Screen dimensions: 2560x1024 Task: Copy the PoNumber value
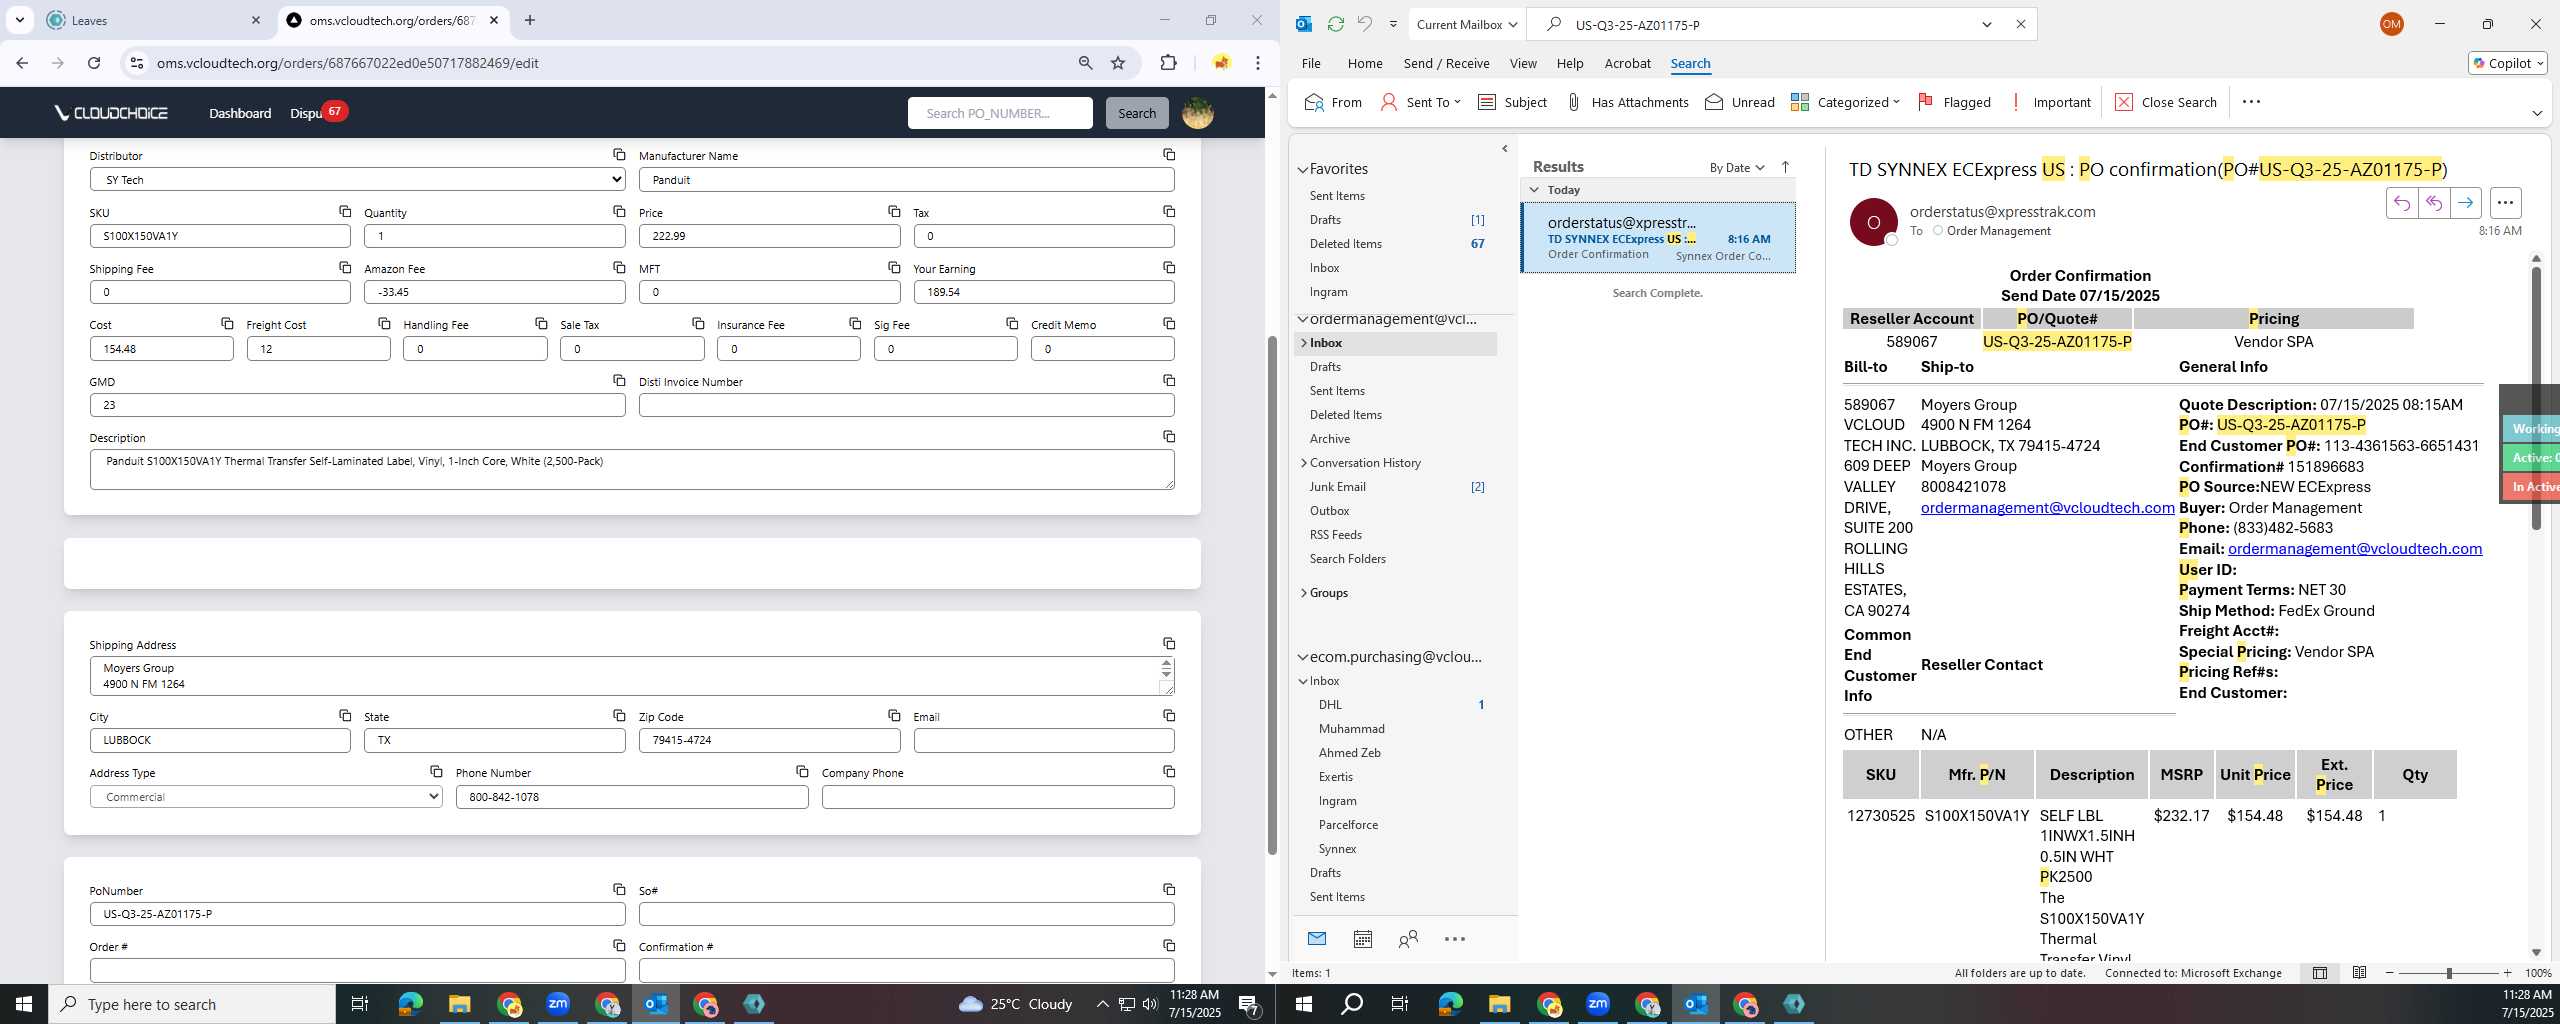[619, 890]
